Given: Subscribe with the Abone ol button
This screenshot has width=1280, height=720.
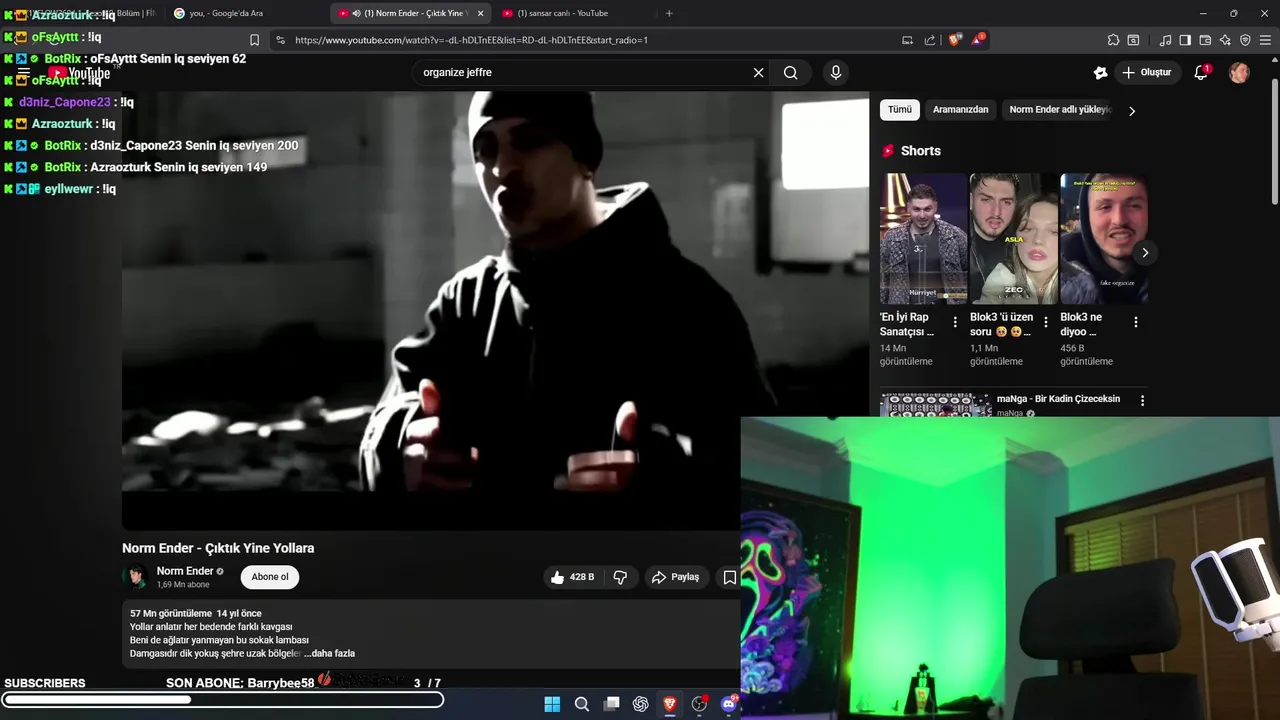Looking at the screenshot, I should 270,577.
